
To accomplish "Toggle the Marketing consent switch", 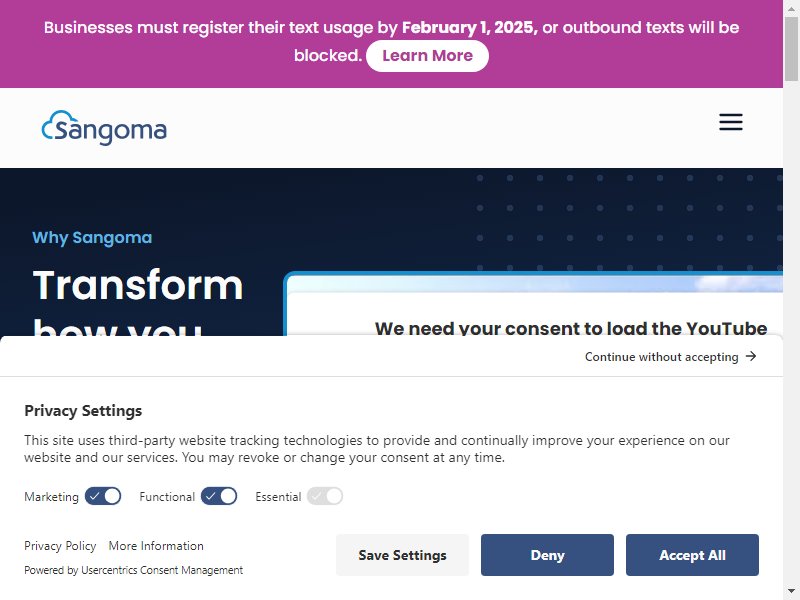I will click(x=103, y=496).
